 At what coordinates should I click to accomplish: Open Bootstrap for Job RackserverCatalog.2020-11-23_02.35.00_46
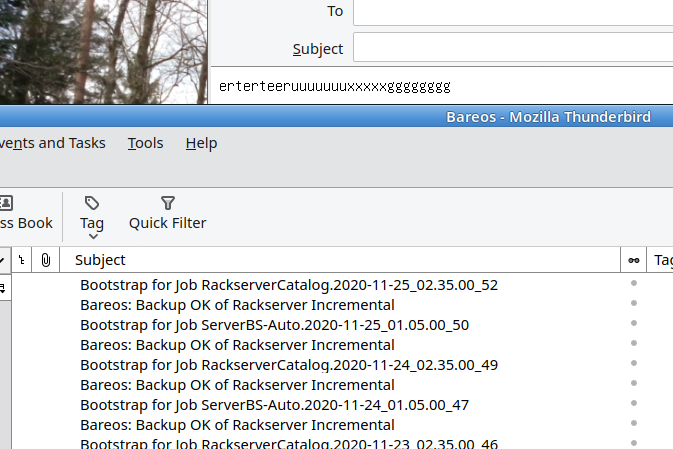pyautogui.click(x=289, y=443)
